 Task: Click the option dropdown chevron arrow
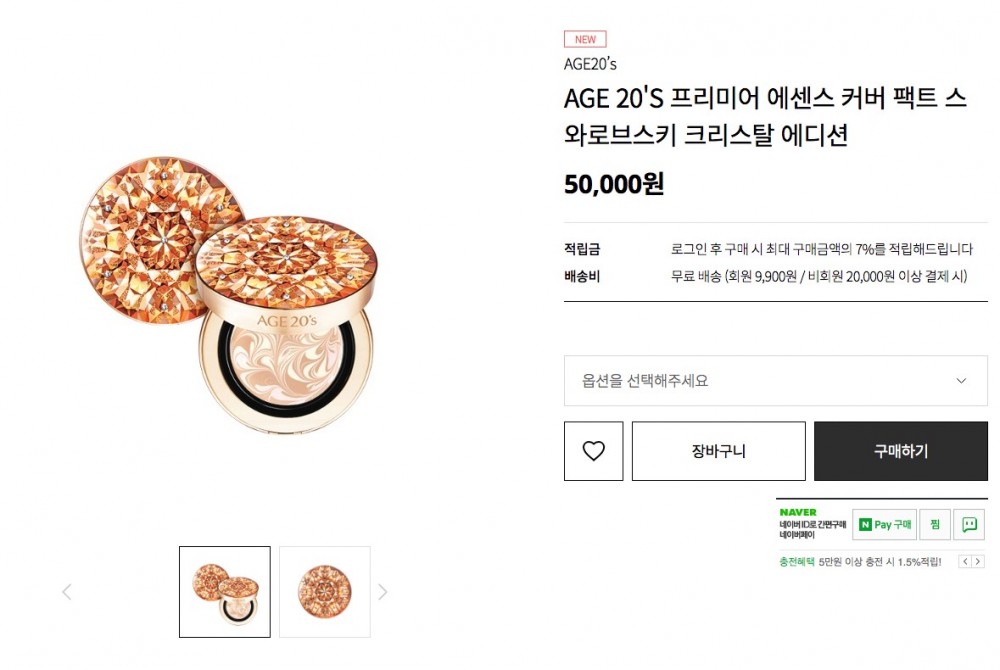coord(961,381)
